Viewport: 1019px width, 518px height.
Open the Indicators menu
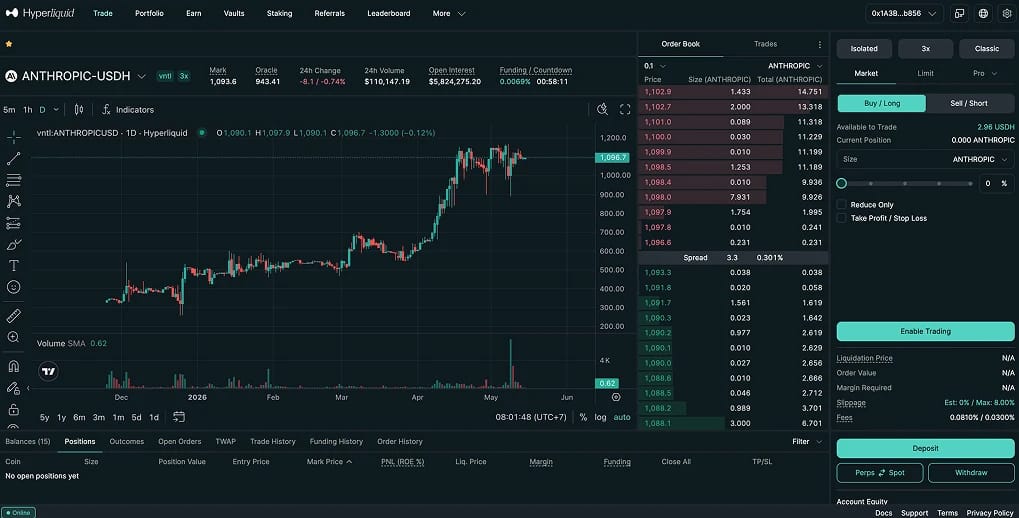click(x=128, y=110)
